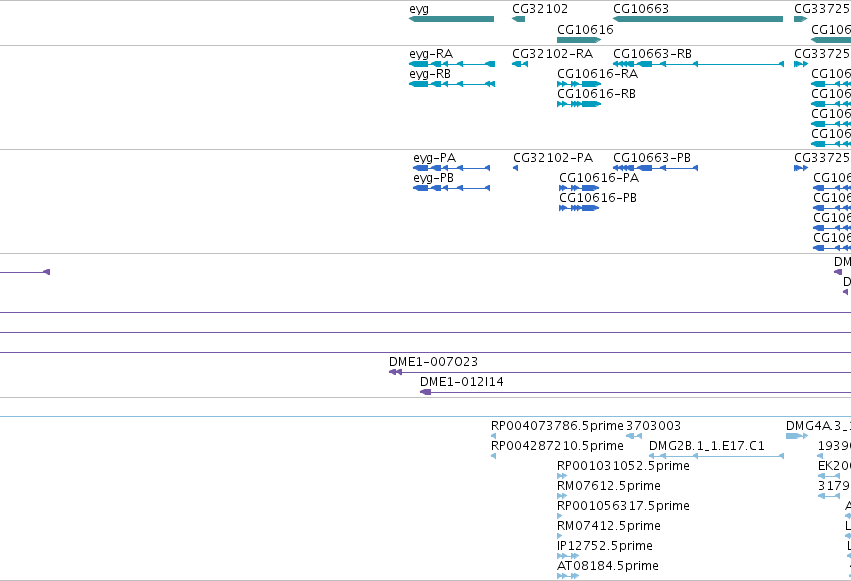
Task: Click the 'RP001031052.5prime' EST label
Action: 624,466
